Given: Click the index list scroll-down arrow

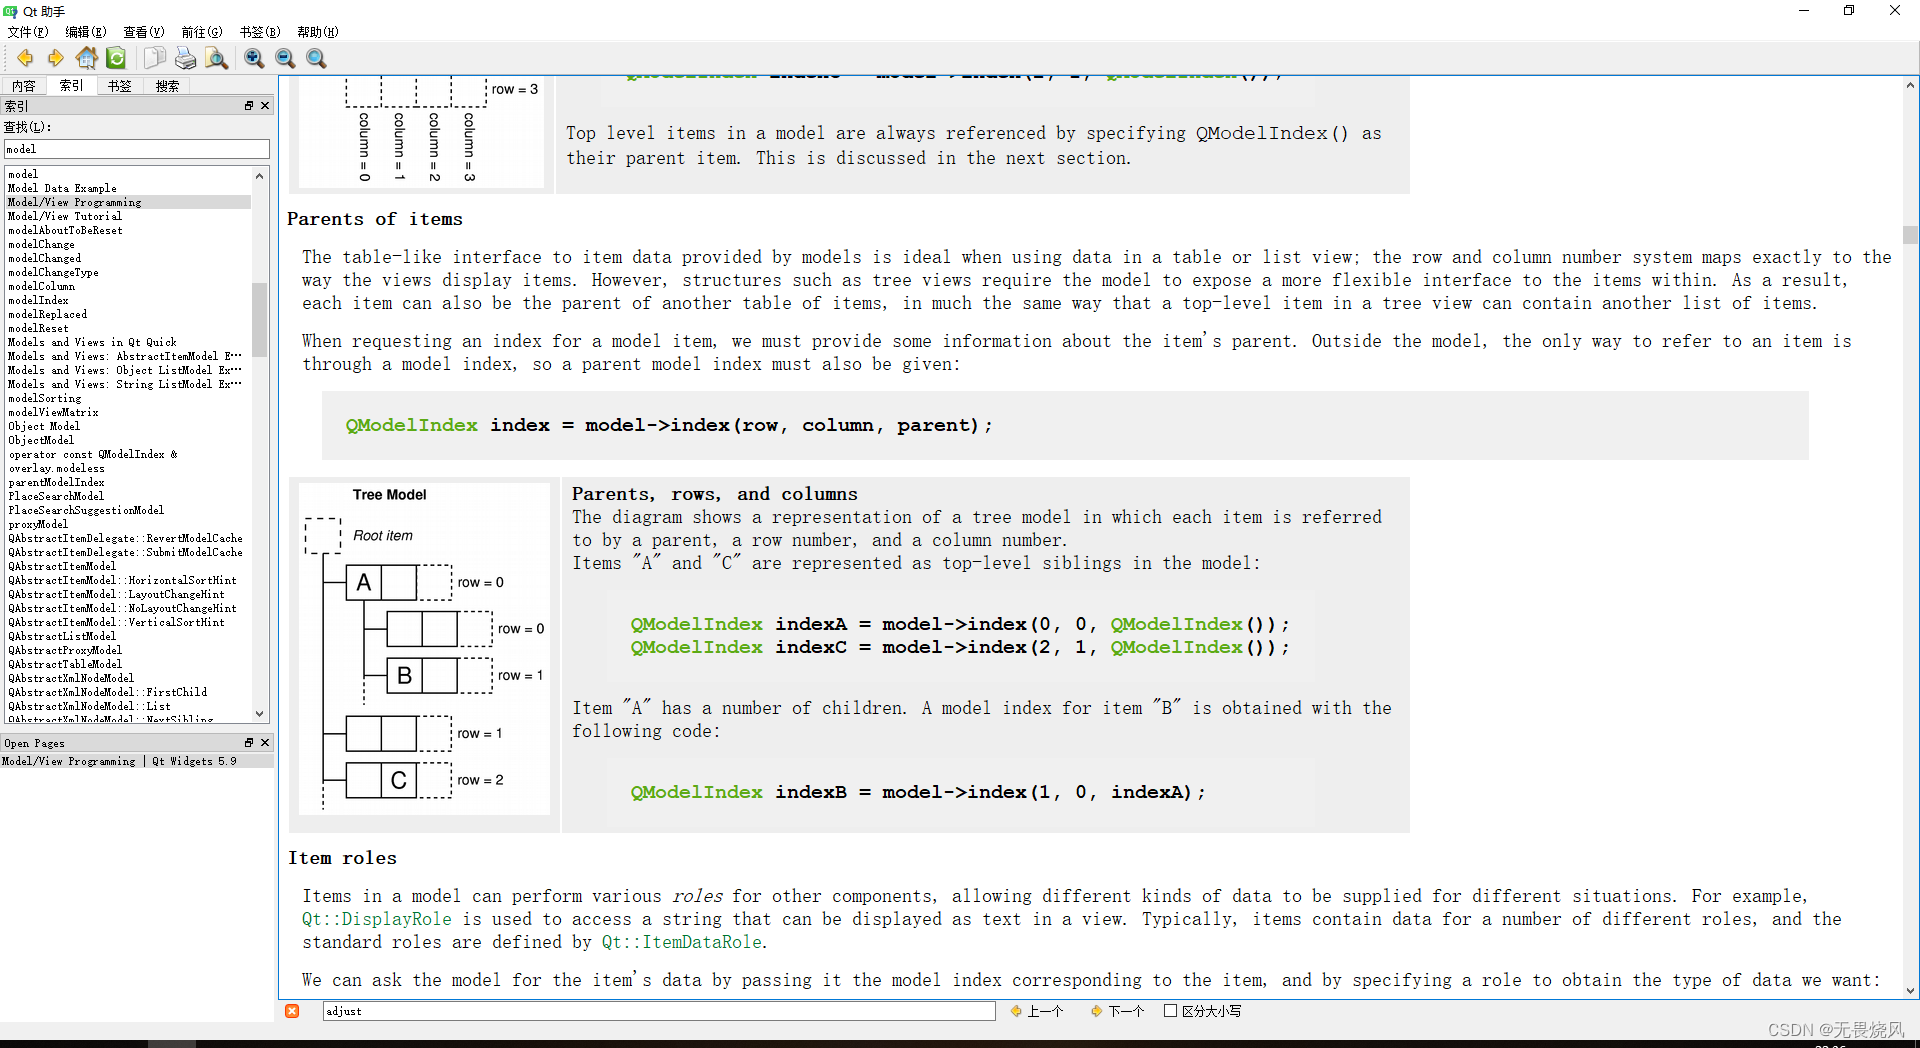Looking at the screenshot, I should 260,714.
